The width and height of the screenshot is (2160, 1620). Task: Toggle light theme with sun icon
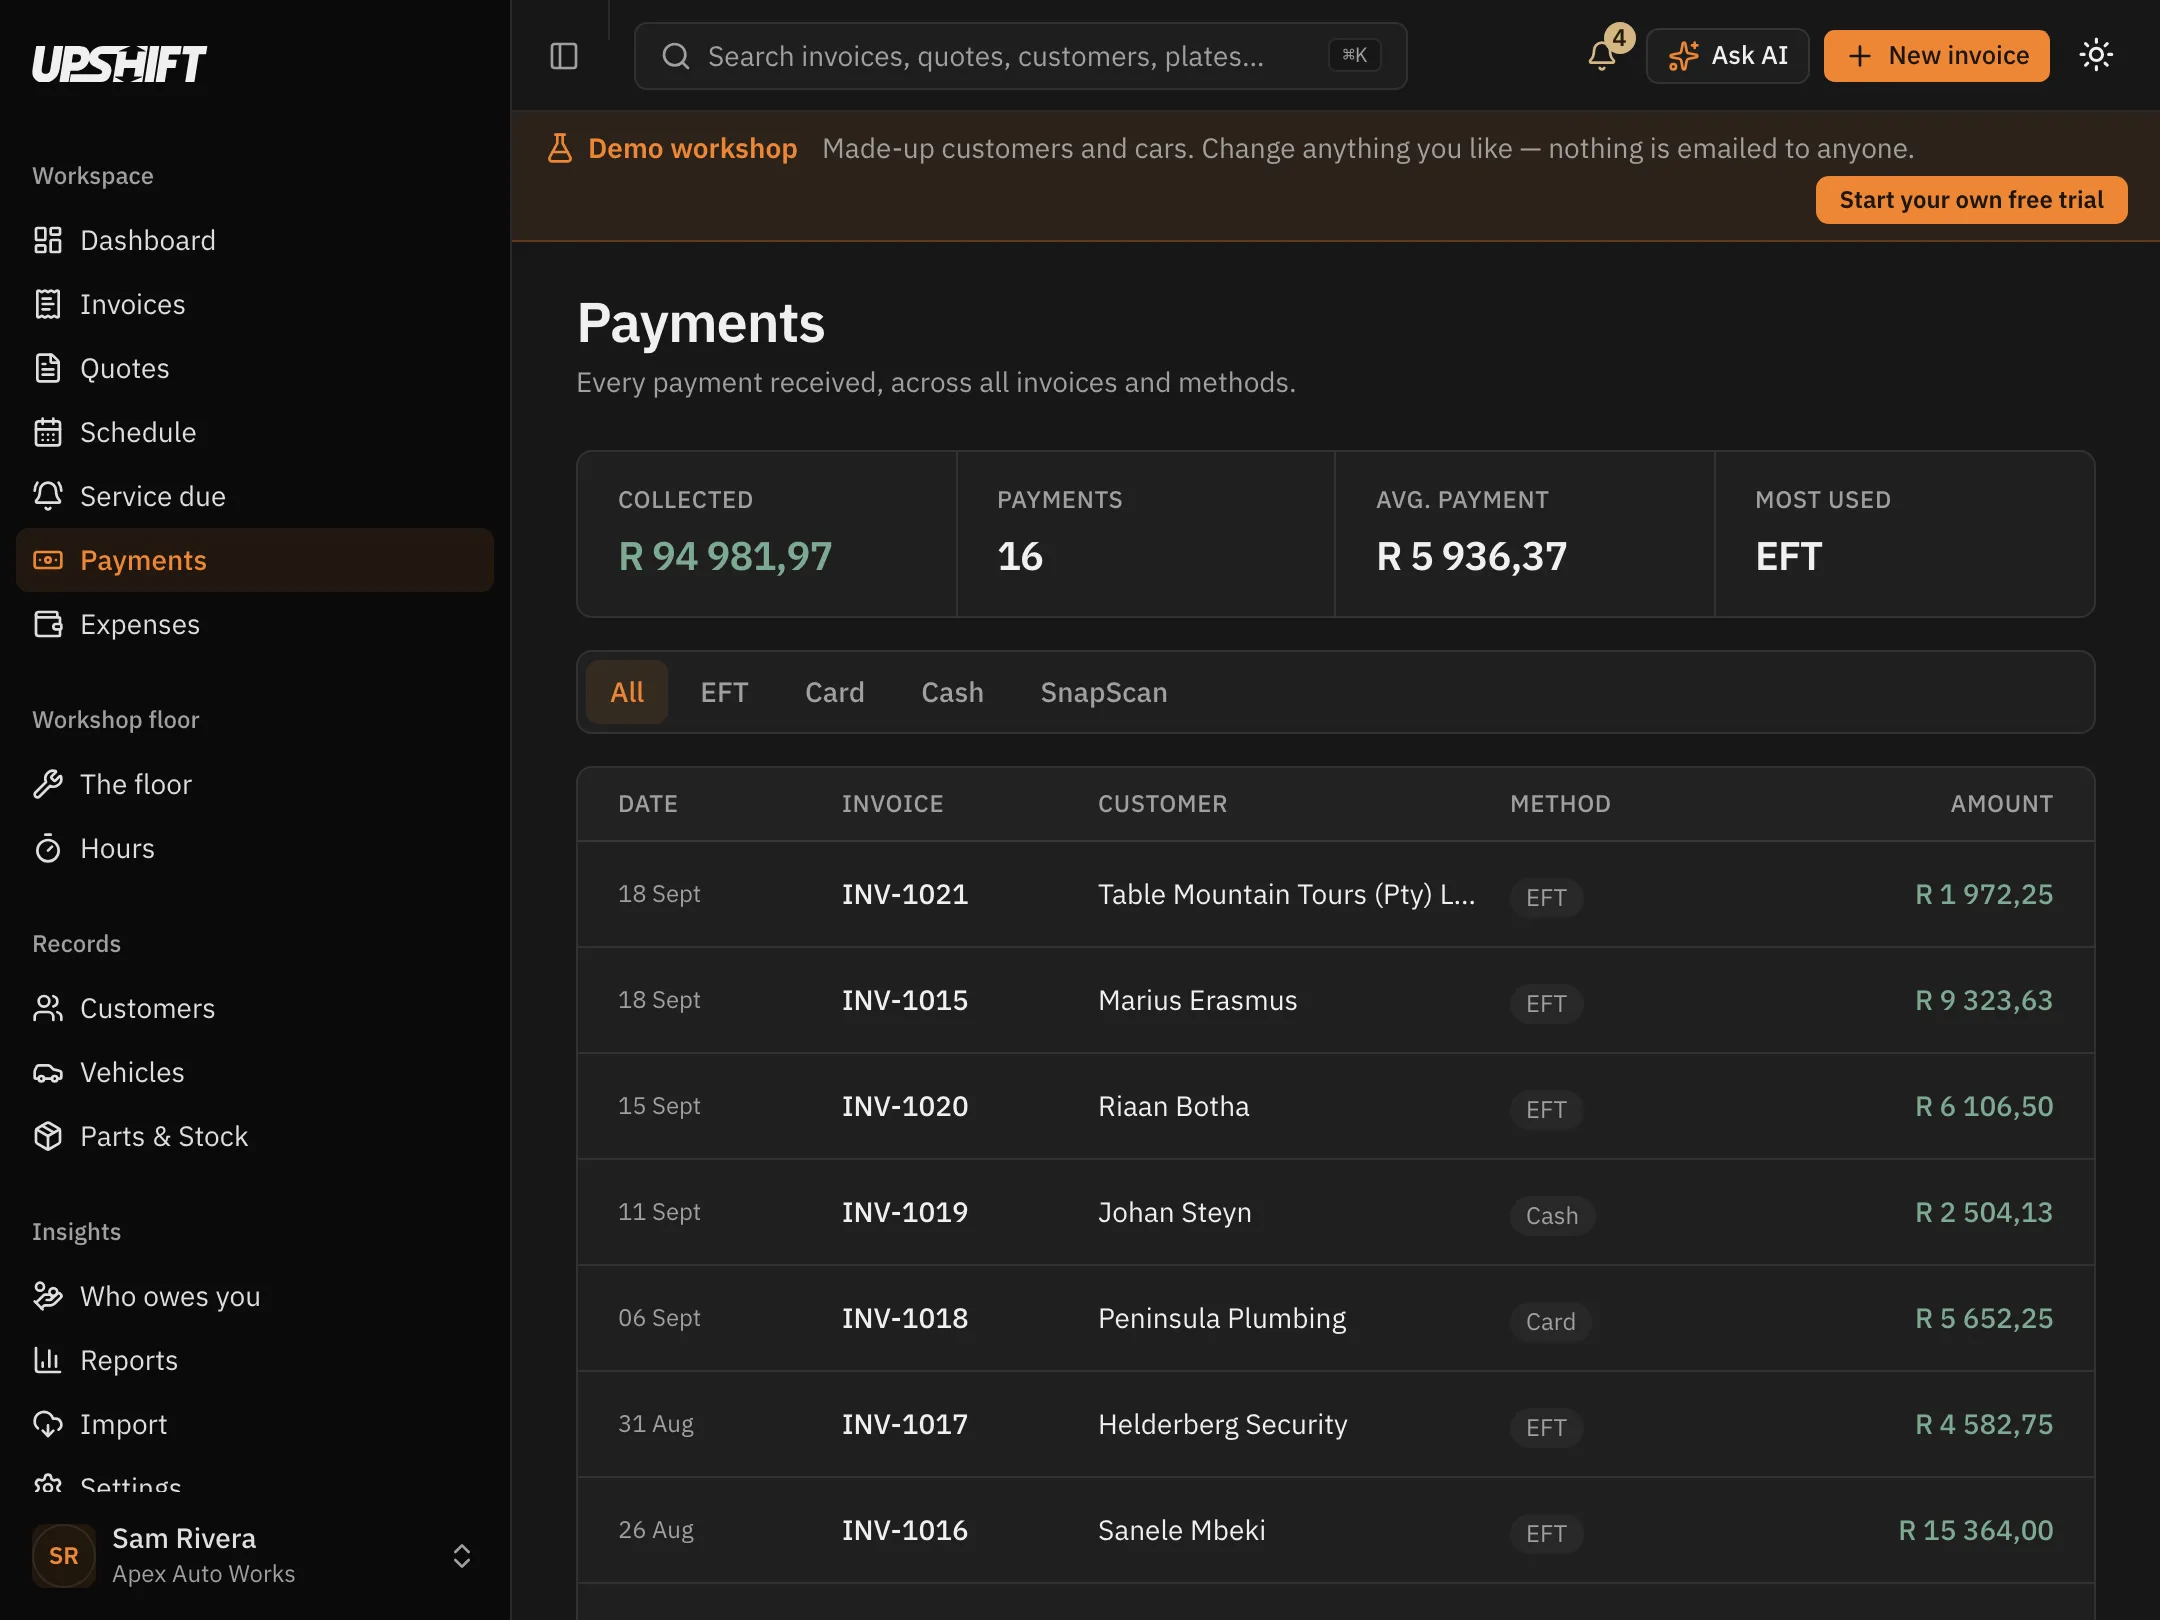point(2096,55)
